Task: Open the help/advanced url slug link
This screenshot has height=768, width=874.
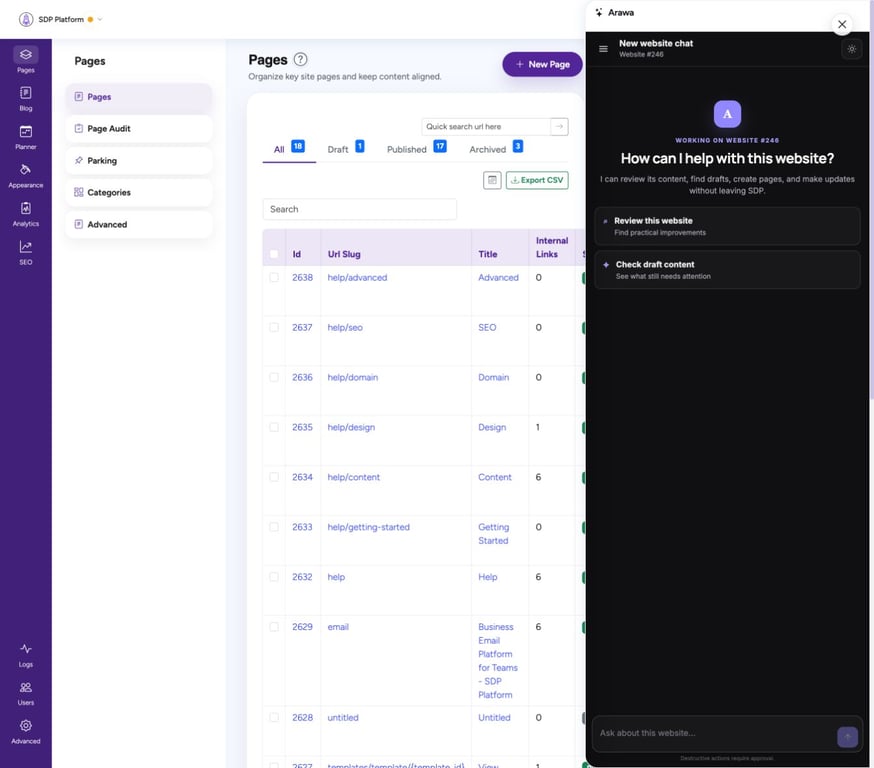Action: click(x=357, y=278)
